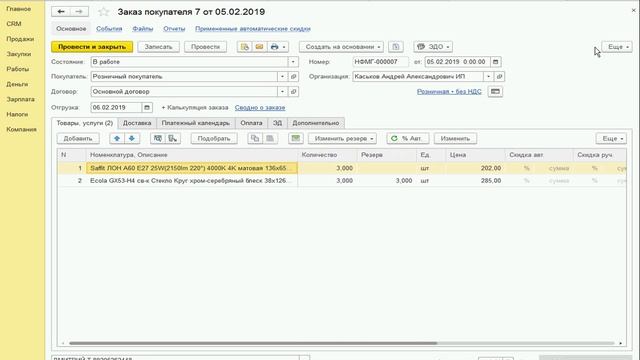Viewport: 640px width, 360px height.
Task: Click the Розничная • Без НДС link
Action: click(x=449, y=91)
